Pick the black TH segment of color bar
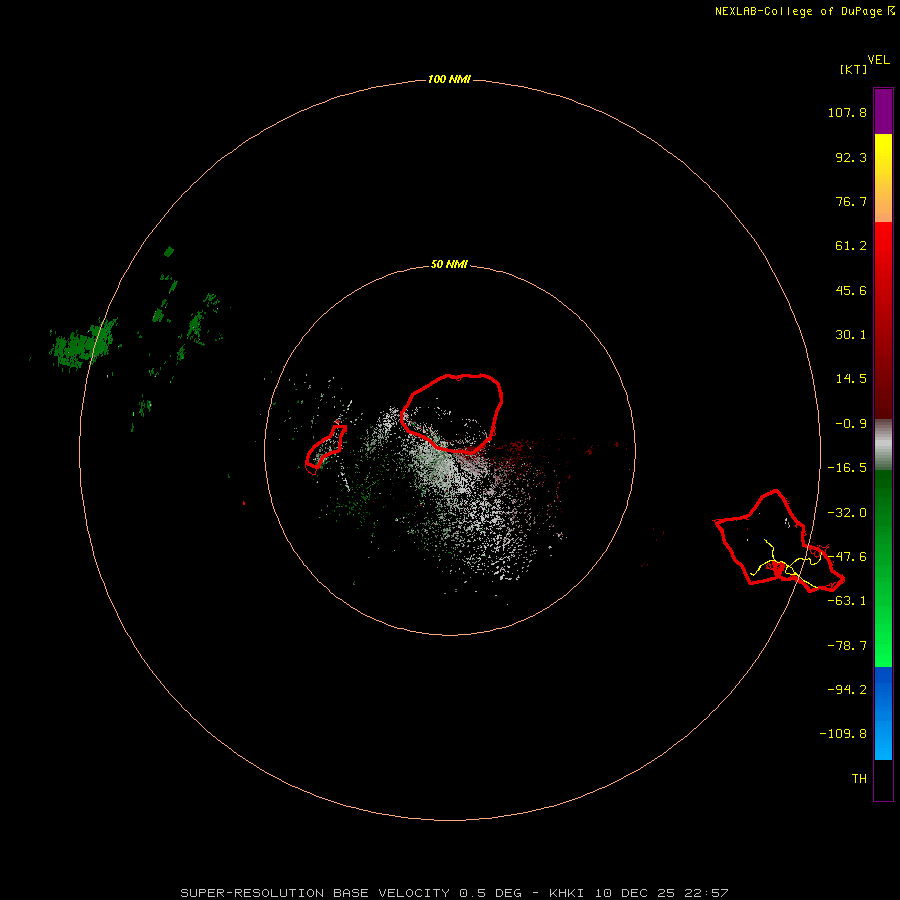The image size is (900, 900). (883, 779)
